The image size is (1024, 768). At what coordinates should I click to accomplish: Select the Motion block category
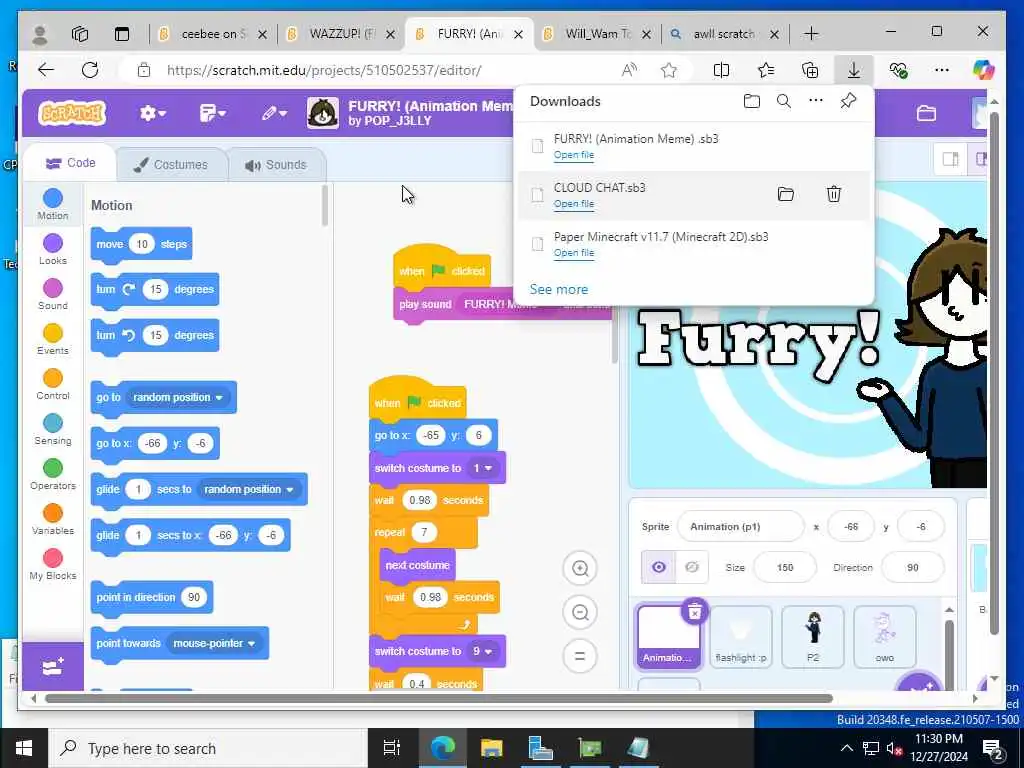coord(53,204)
